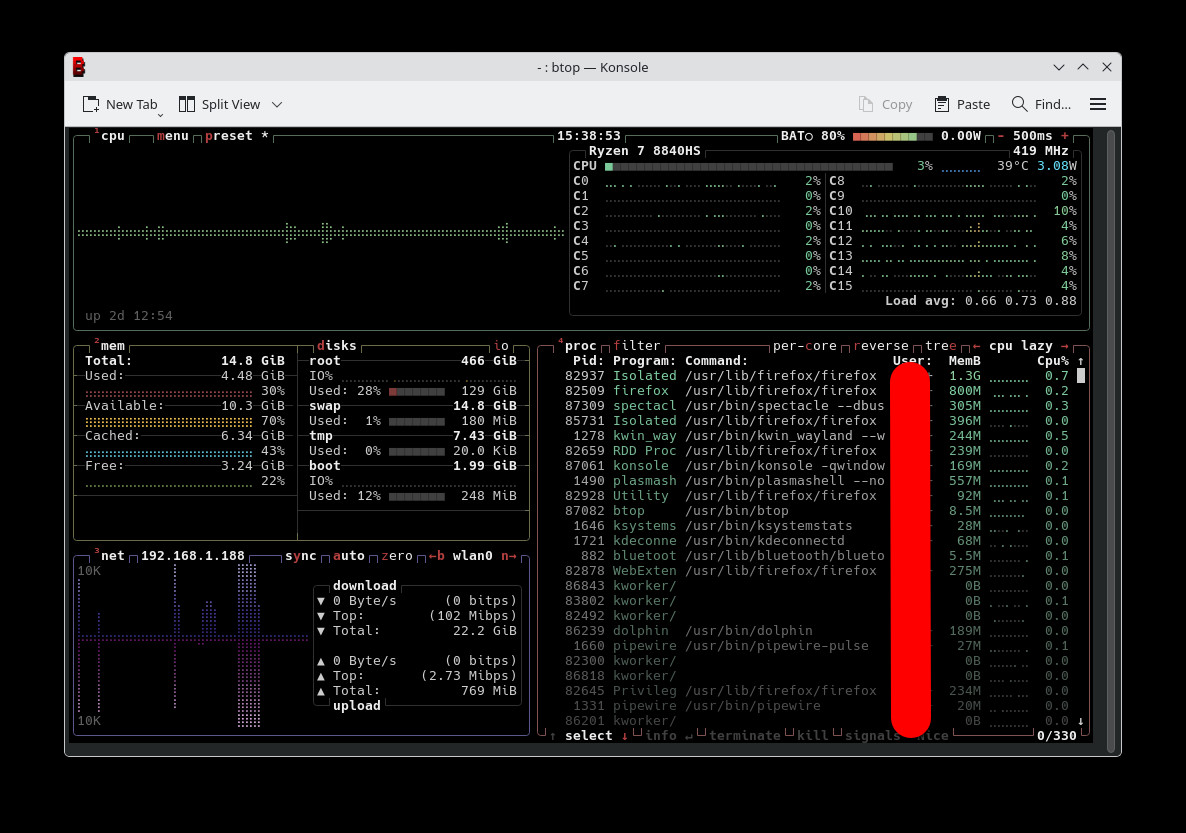Click the proc box label

(580, 346)
